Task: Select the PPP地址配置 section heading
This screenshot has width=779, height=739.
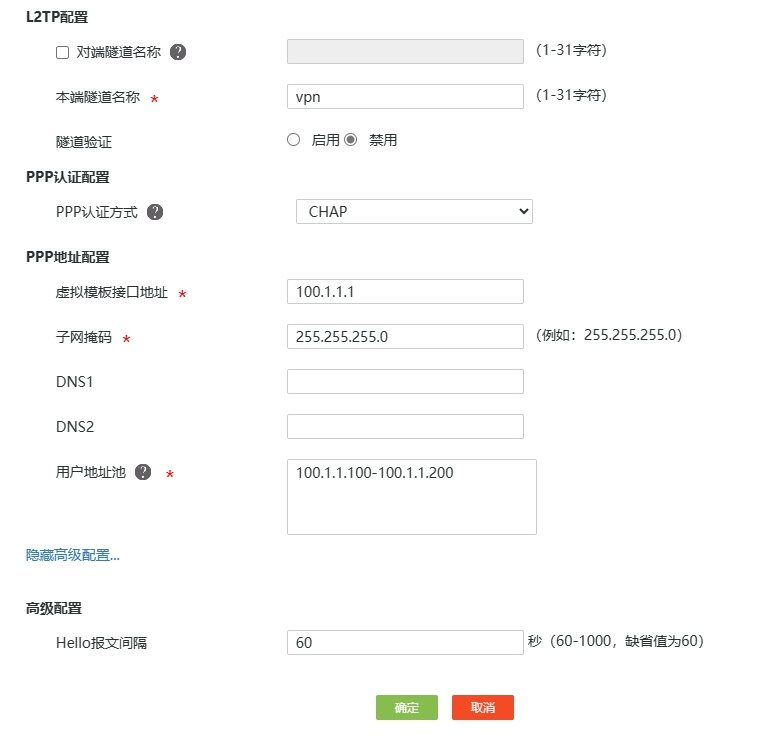Action: pos(68,257)
